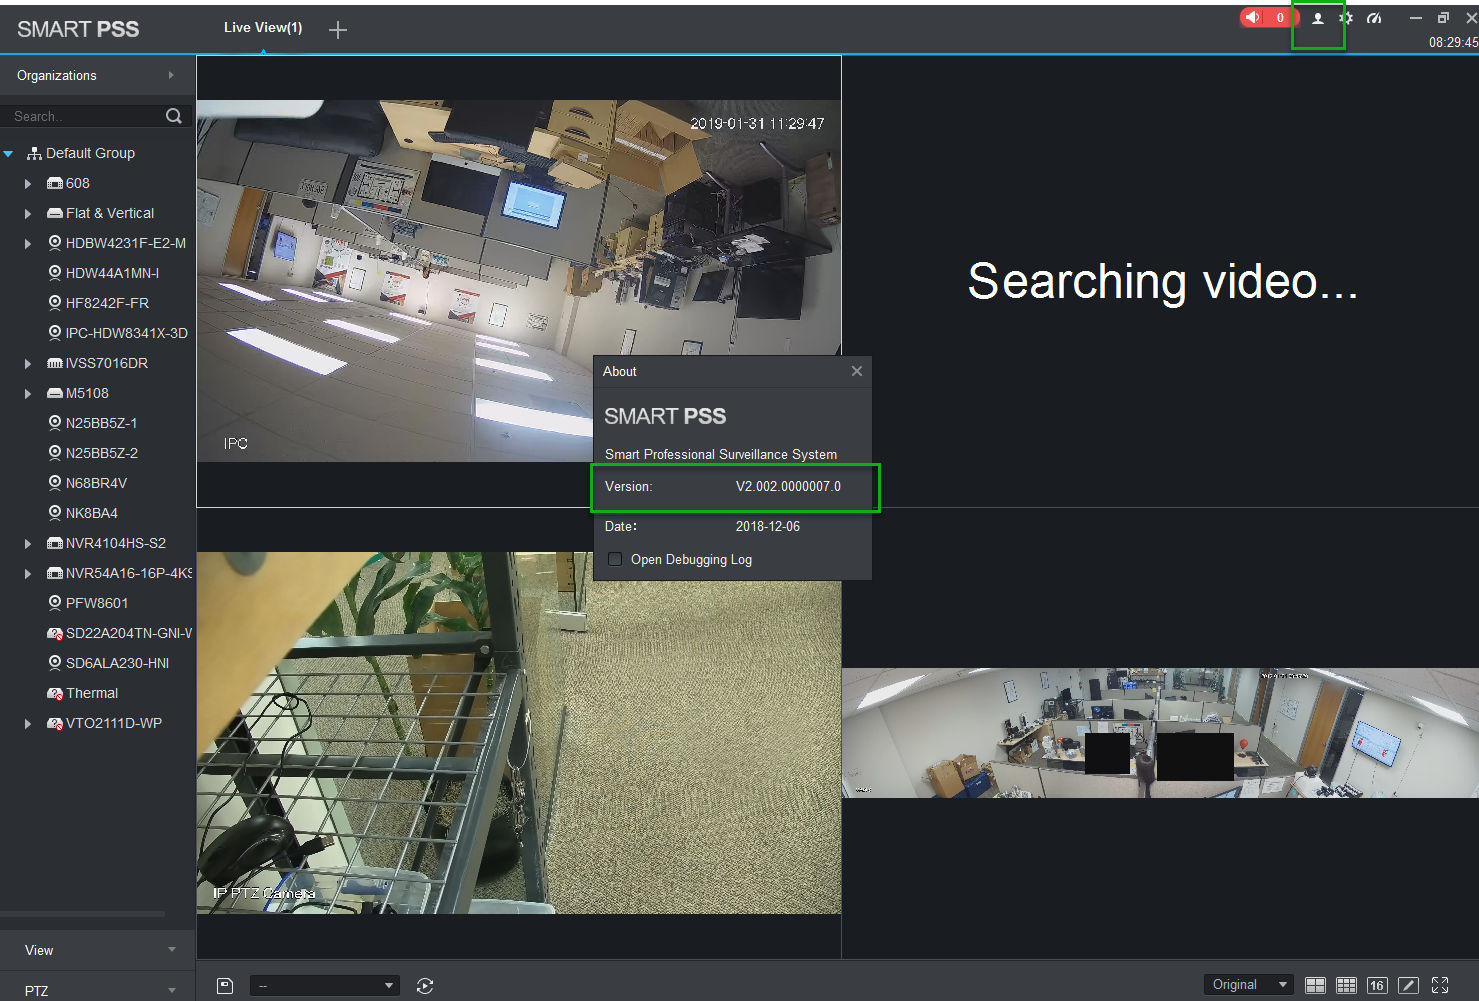This screenshot has width=1479, height=1001.
Task: Expand the IVSS7016DR node
Action: [x=28, y=363]
